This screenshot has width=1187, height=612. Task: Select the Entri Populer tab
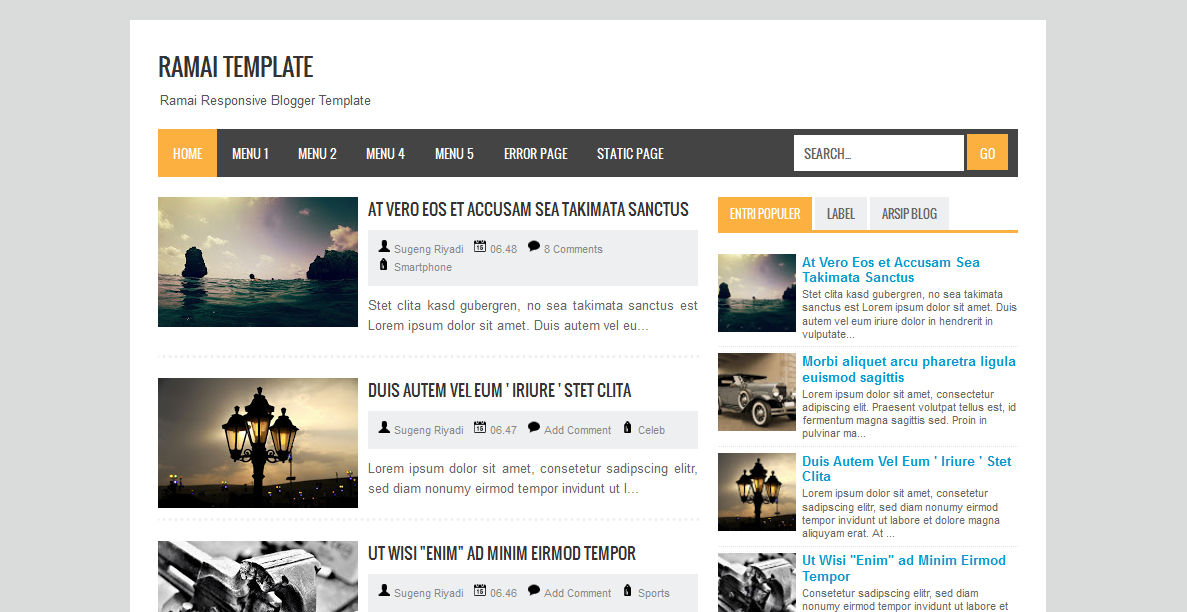[765, 214]
